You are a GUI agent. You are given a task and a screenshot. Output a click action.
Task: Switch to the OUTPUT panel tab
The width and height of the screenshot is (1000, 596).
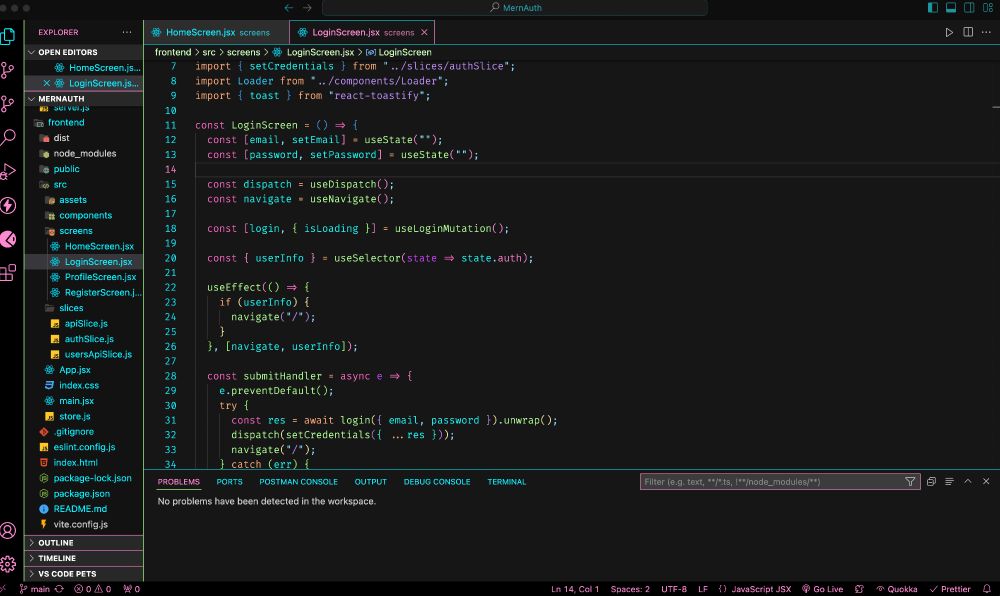pyautogui.click(x=371, y=482)
